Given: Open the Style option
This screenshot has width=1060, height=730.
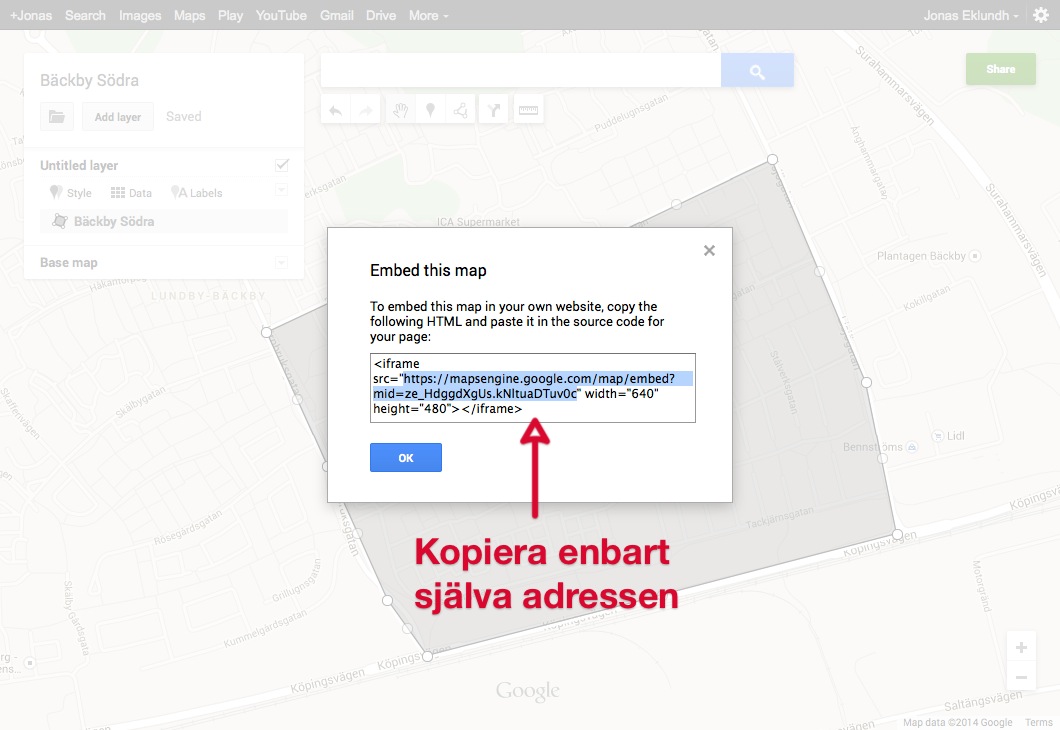Looking at the screenshot, I should tap(71, 193).
